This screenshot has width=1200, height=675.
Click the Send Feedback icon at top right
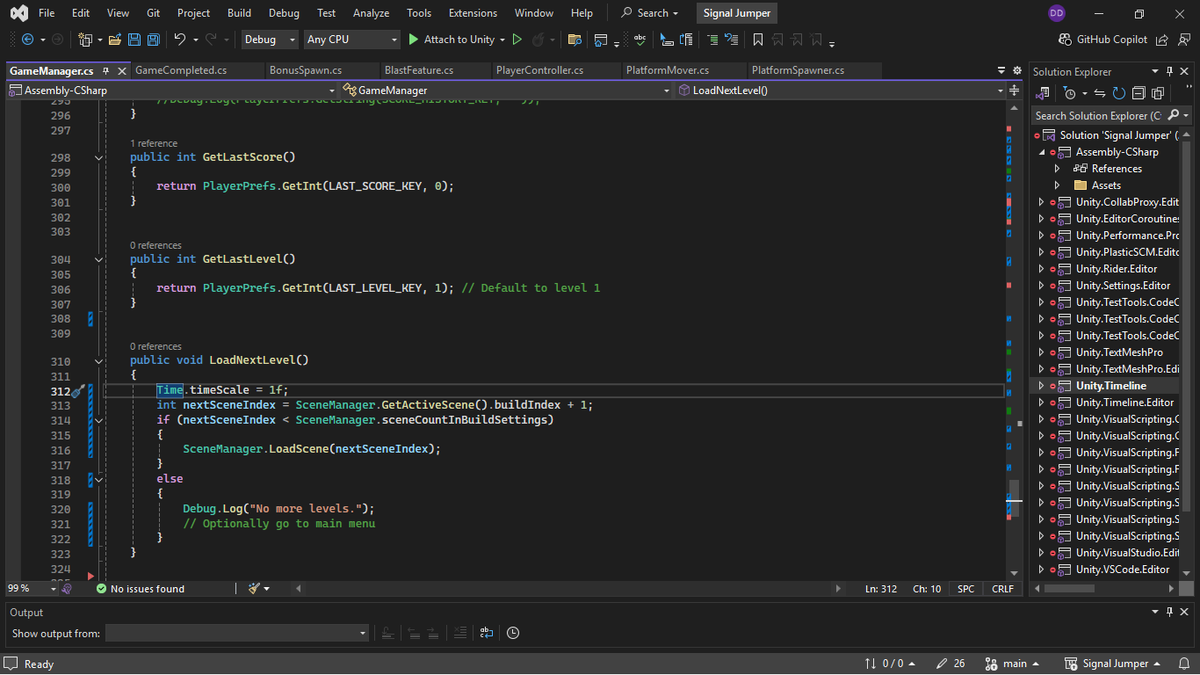1182,39
